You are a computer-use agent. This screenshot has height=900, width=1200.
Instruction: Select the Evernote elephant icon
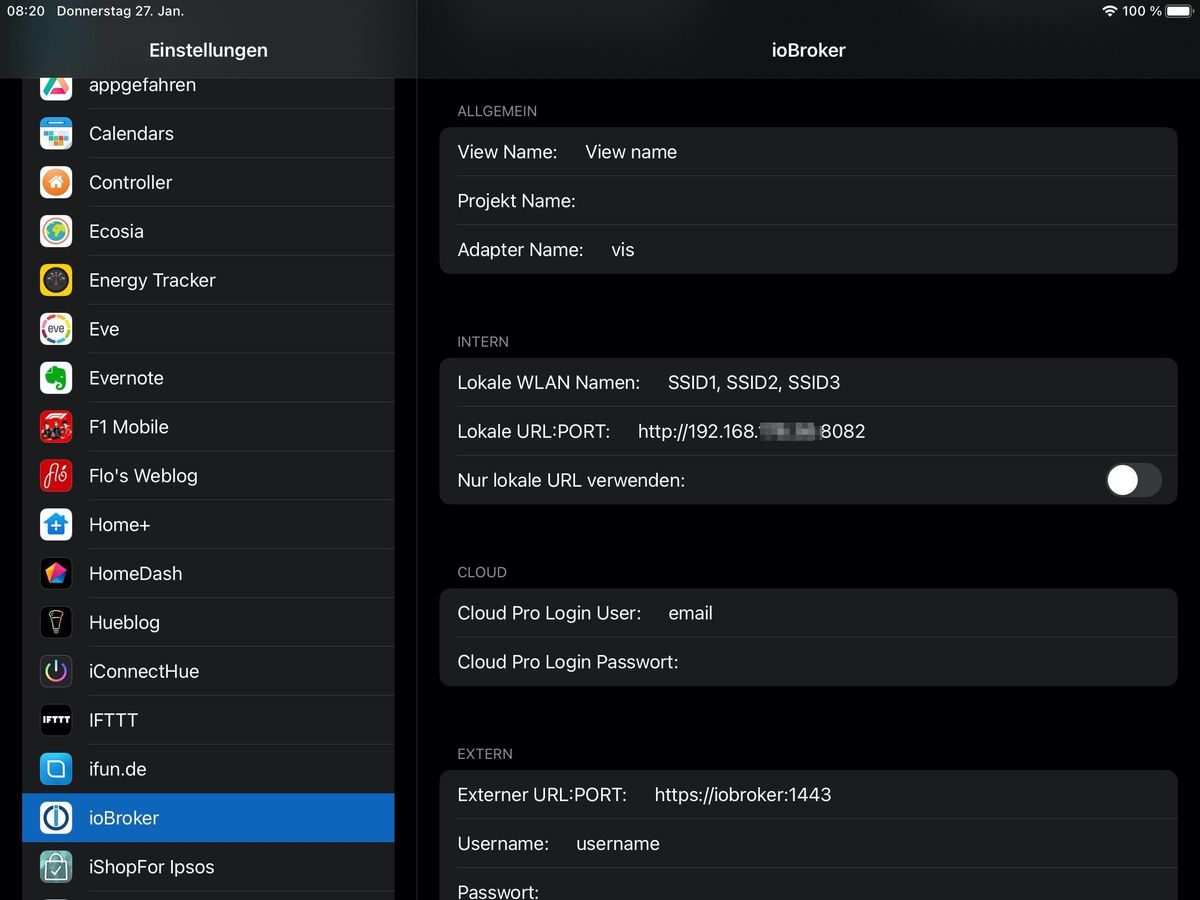coord(56,378)
